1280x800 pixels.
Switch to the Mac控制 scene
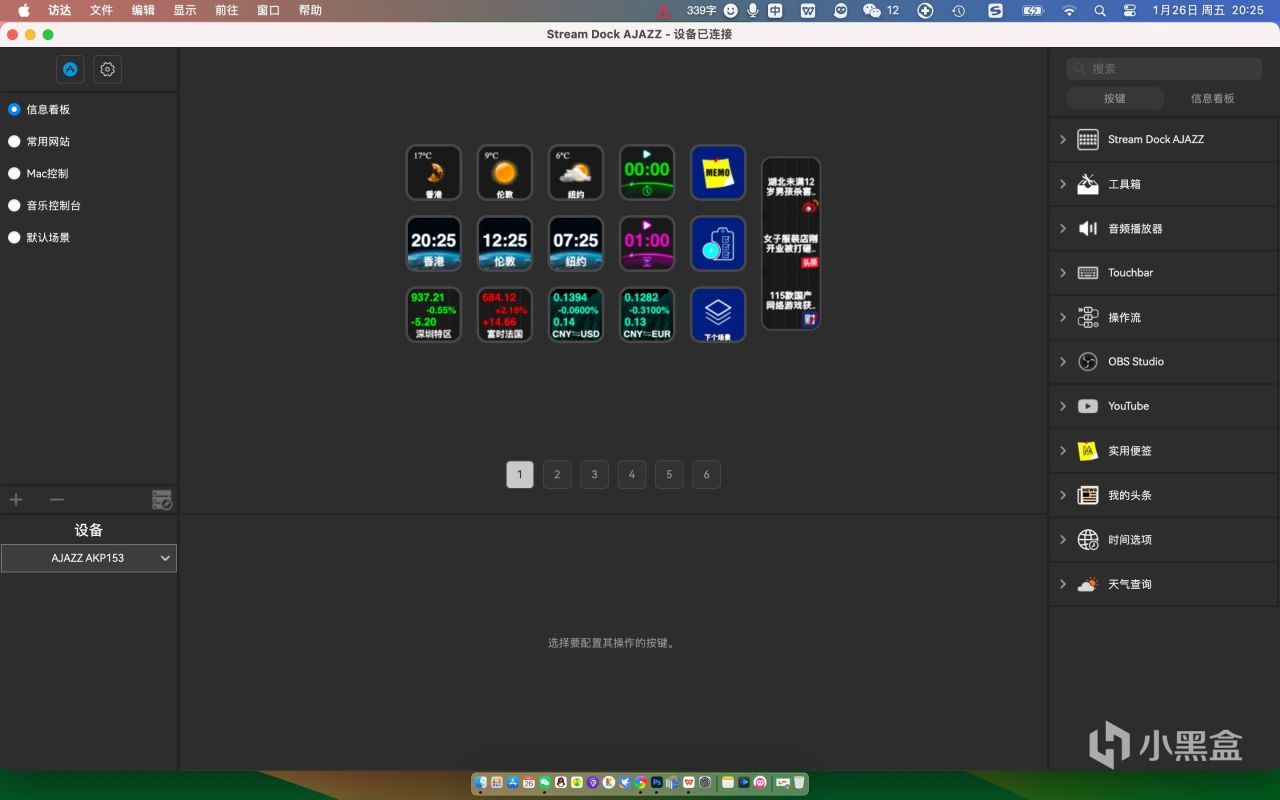(x=14, y=173)
